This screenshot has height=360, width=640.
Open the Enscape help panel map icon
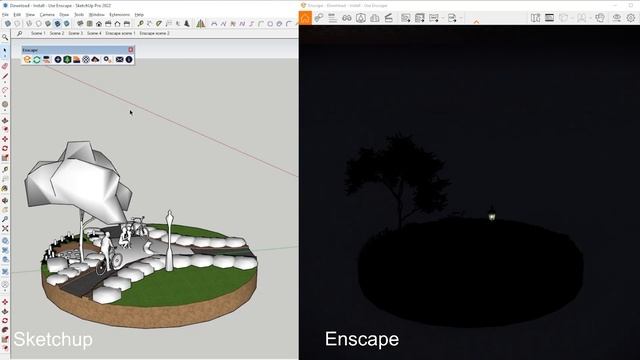[536, 18]
